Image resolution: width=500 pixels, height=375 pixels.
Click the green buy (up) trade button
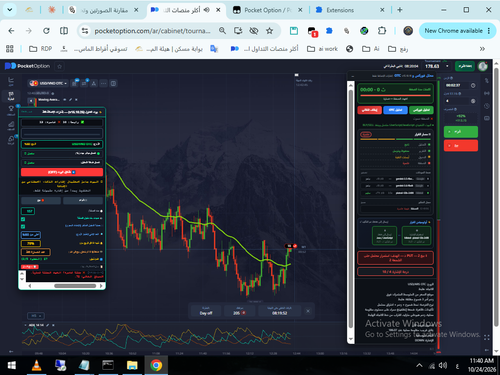tap(461, 132)
